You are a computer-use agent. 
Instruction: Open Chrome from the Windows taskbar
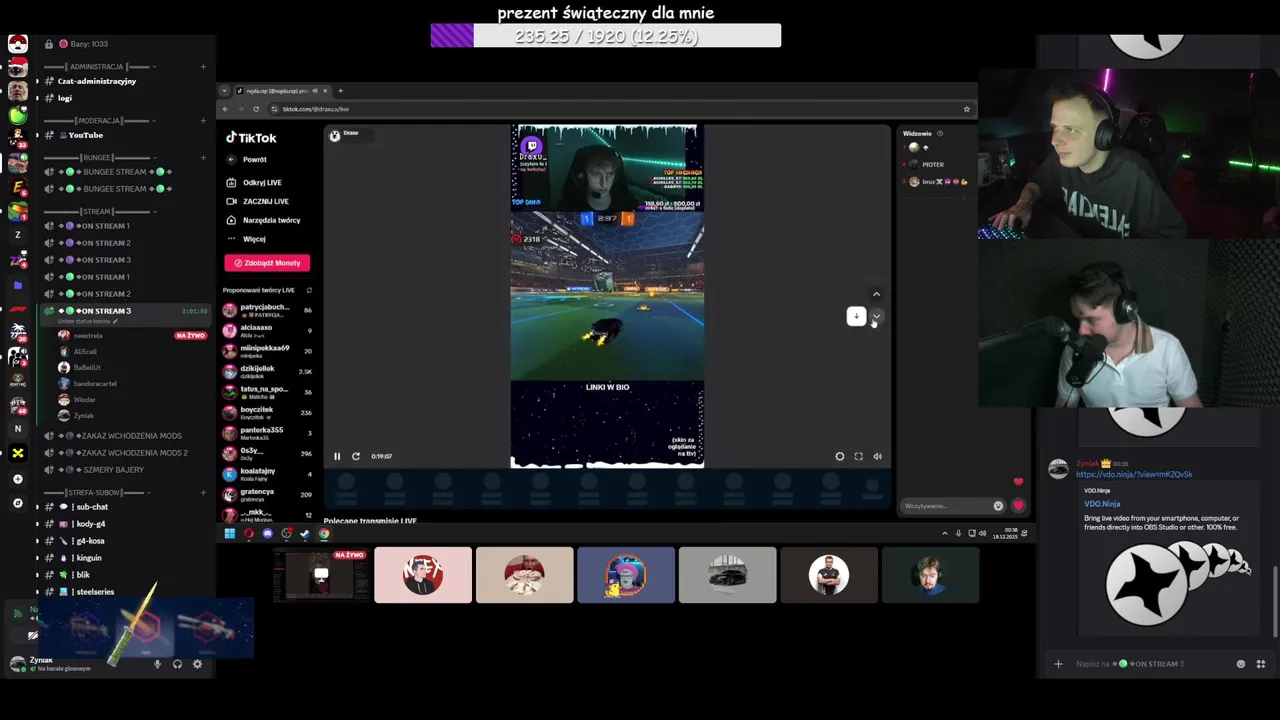coord(324,534)
